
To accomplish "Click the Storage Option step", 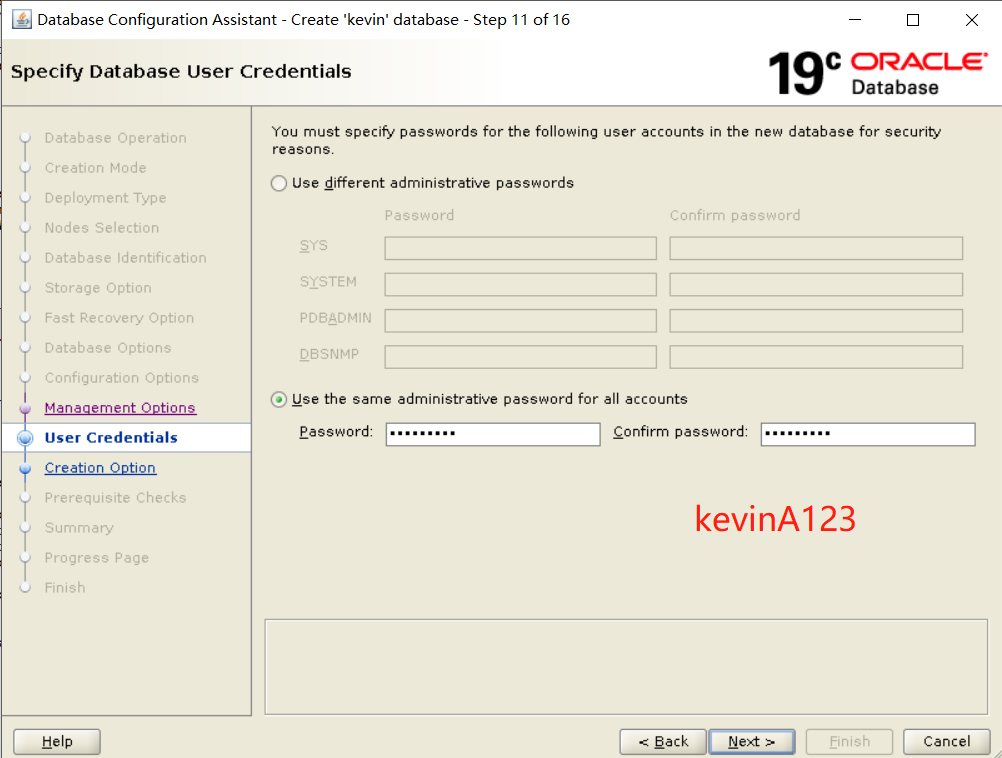I will [98, 288].
